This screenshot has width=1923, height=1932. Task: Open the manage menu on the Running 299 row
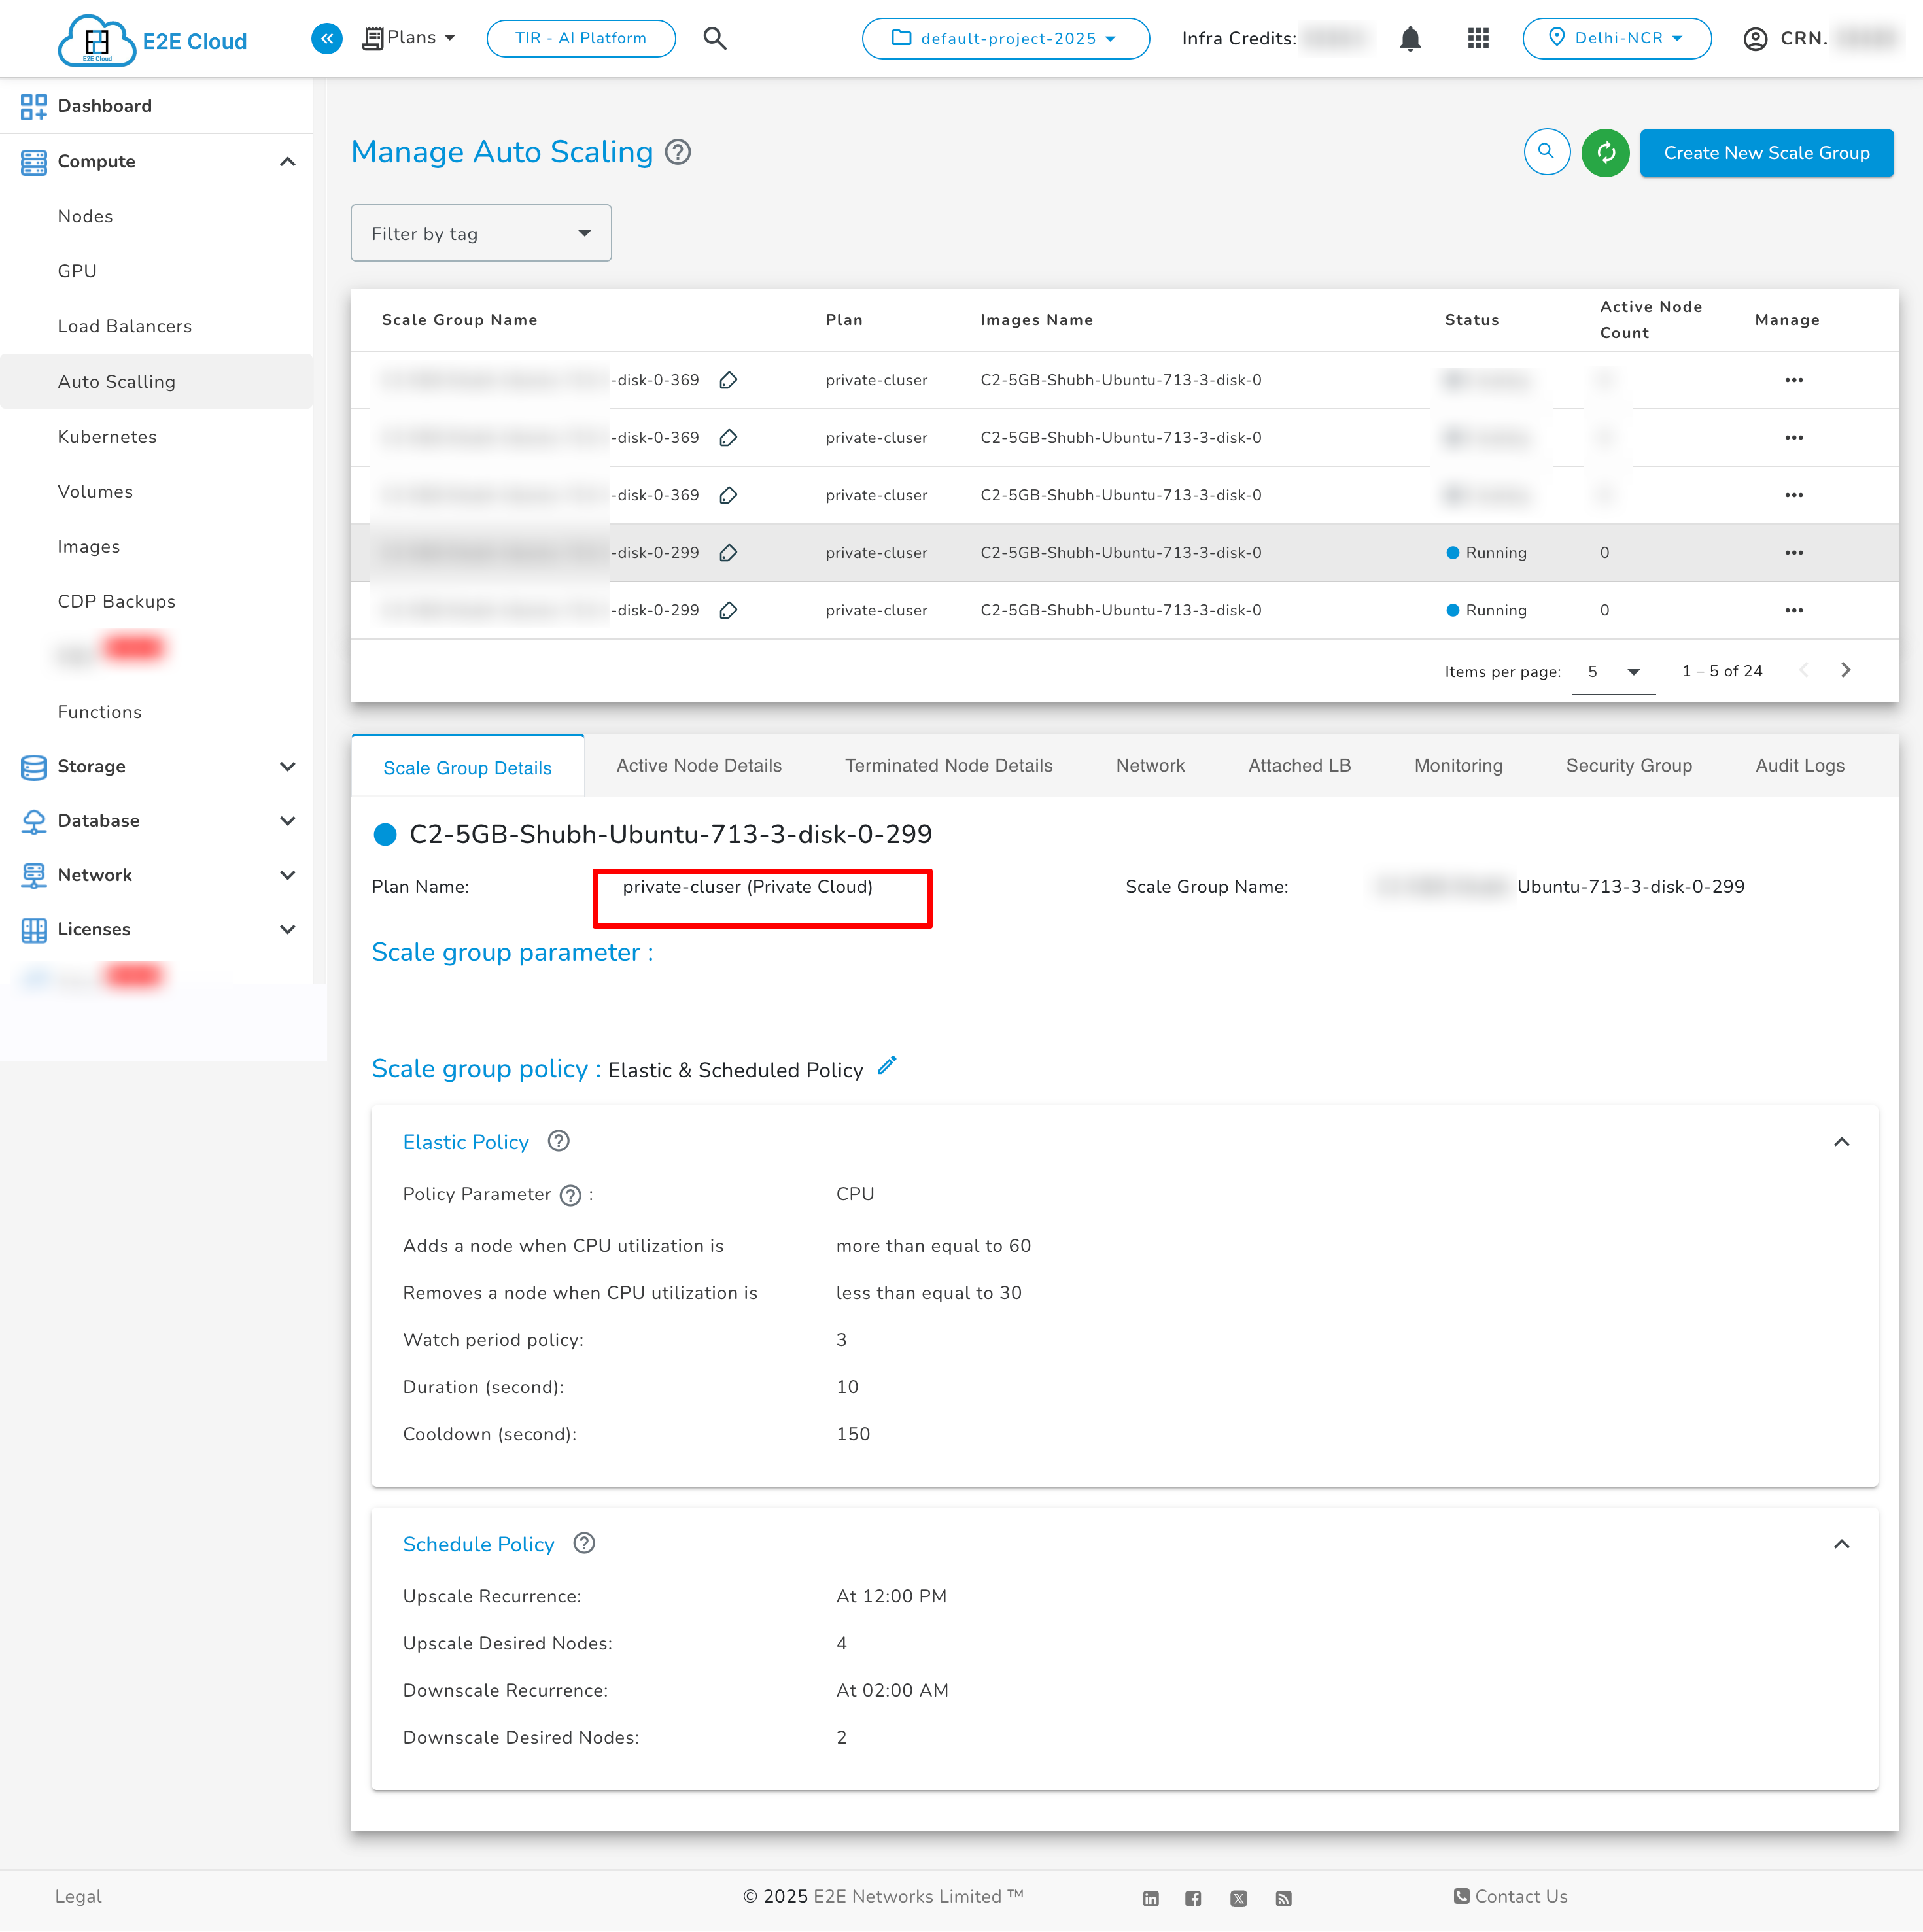point(1794,552)
